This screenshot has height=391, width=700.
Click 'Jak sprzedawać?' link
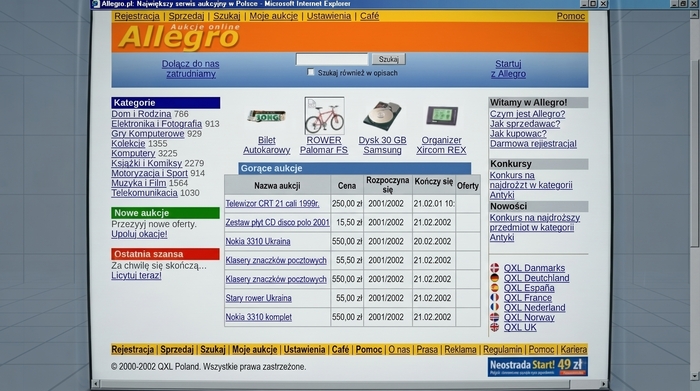click(525, 124)
